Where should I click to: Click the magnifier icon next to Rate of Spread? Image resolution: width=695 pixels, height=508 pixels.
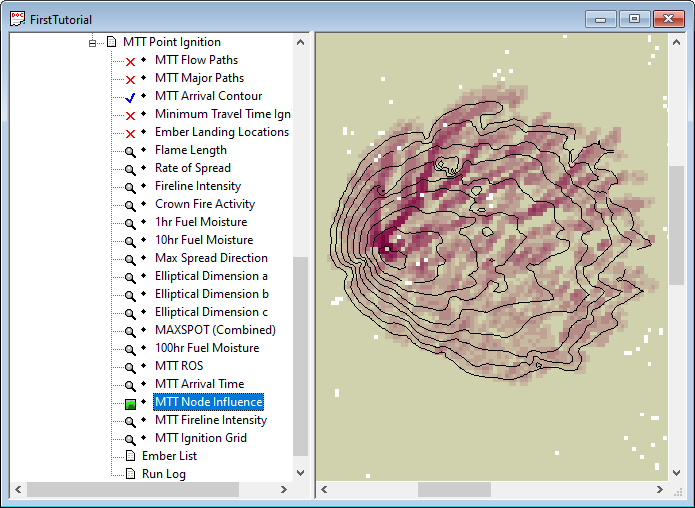tap(130, 169)
